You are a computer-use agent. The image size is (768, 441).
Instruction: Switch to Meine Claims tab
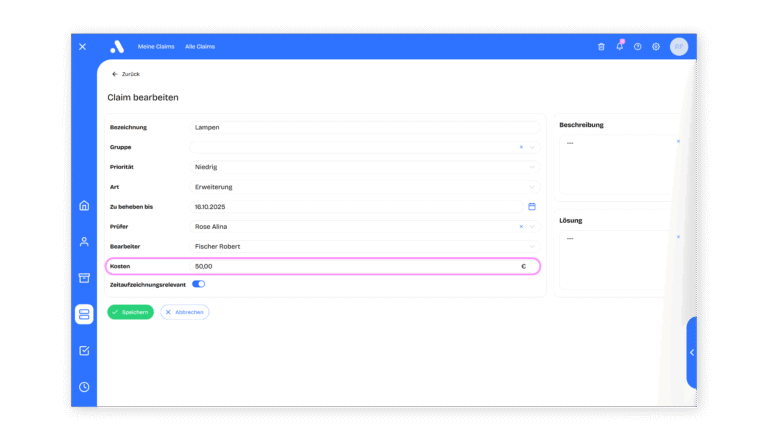coord(156,47)
